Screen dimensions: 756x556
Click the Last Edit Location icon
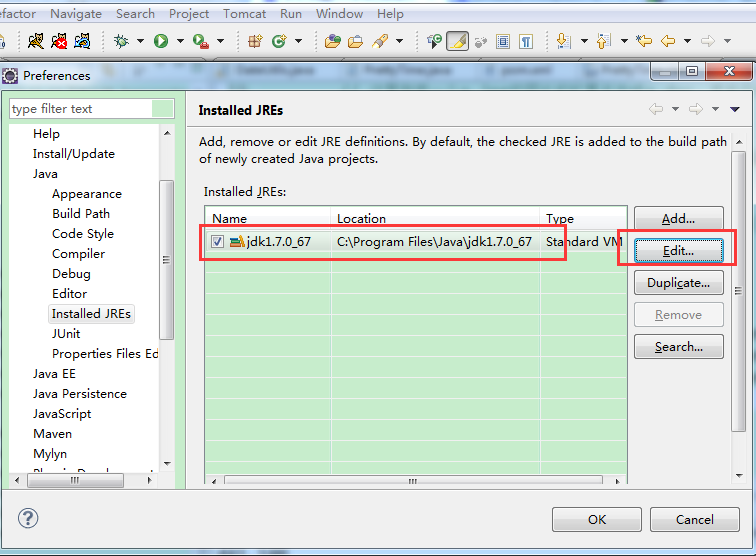pos(644,41)
